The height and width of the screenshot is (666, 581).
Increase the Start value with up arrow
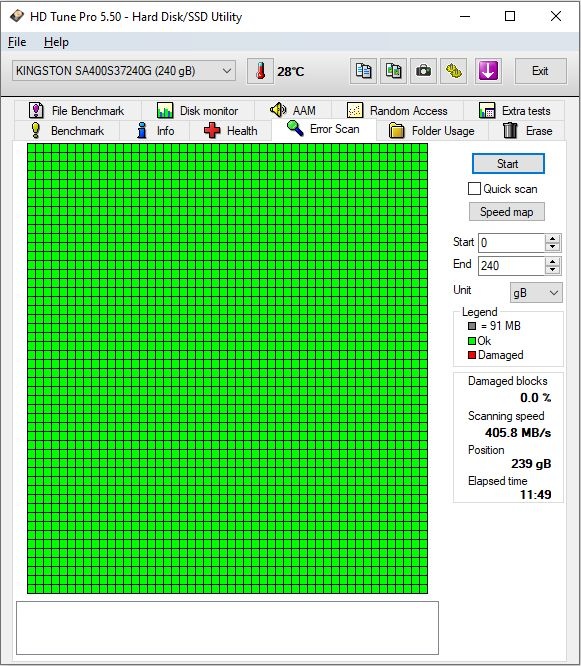pyautogui.click(x=553, y=239)
